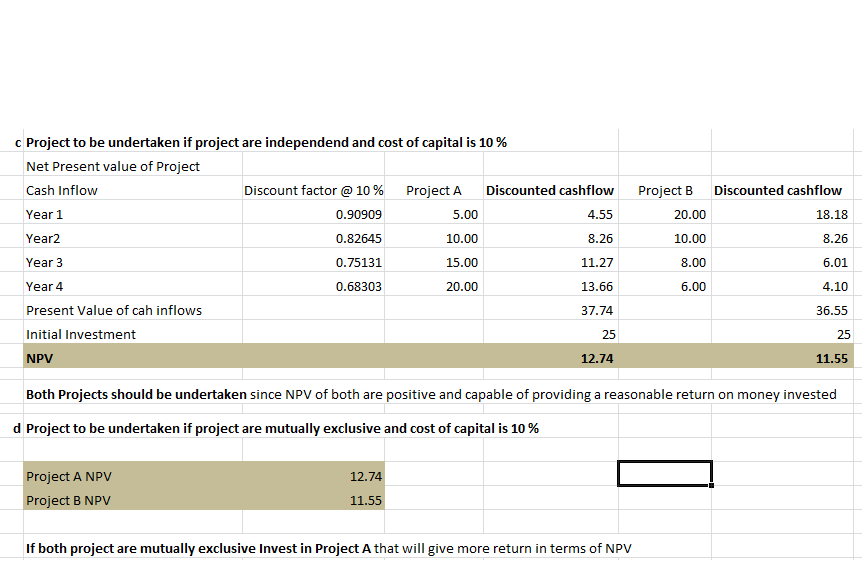
Task: Click the 'Year 3' row label
Action: (45, 262)
